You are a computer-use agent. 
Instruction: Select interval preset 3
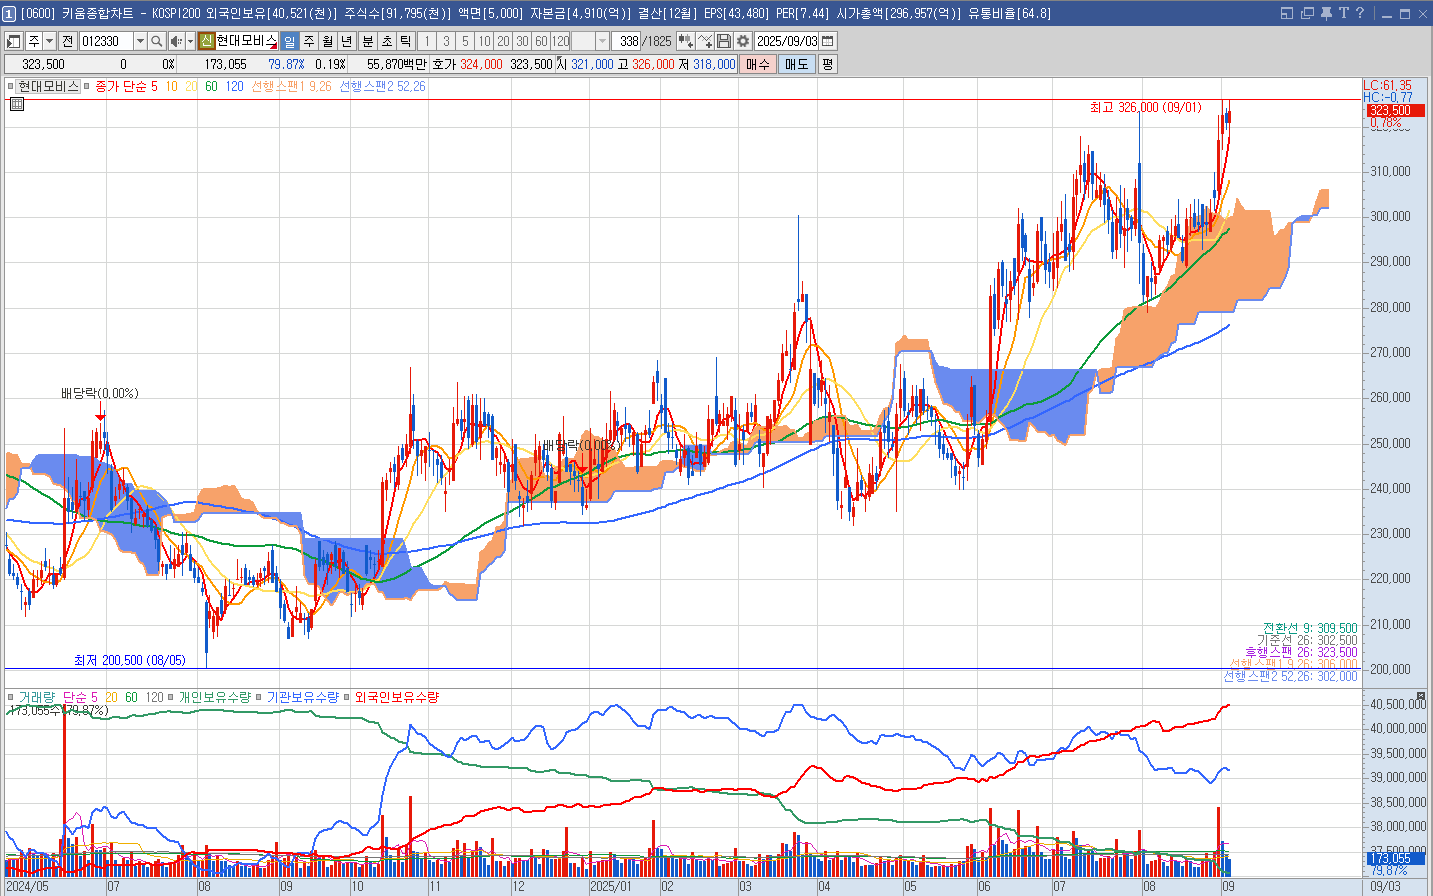[446, 41]
